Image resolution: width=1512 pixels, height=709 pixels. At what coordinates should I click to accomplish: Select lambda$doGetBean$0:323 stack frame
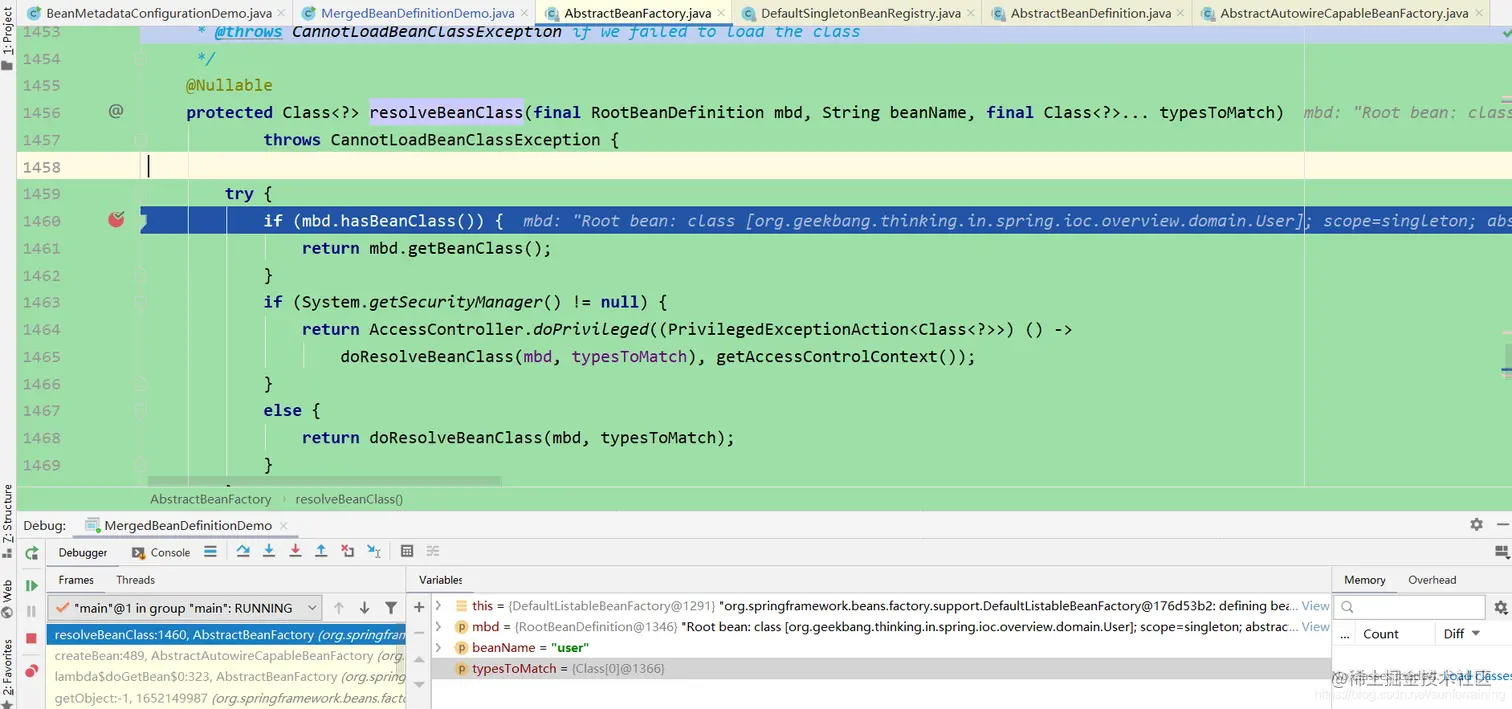[226, 677]
